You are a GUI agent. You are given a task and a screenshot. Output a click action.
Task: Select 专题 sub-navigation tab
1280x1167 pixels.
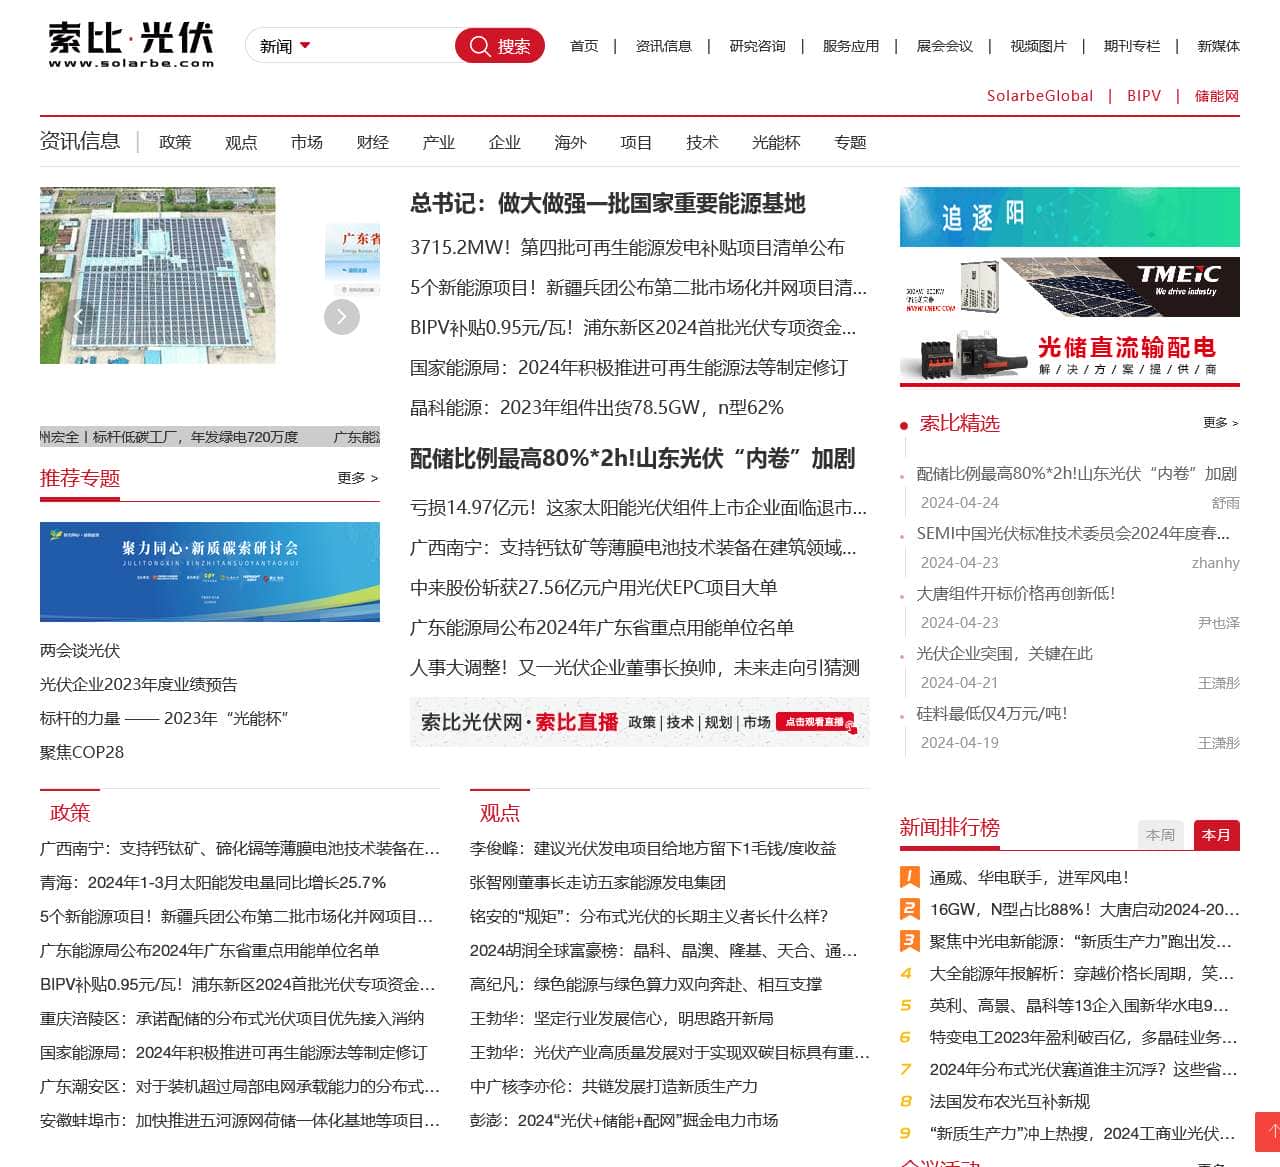(850, 142)
